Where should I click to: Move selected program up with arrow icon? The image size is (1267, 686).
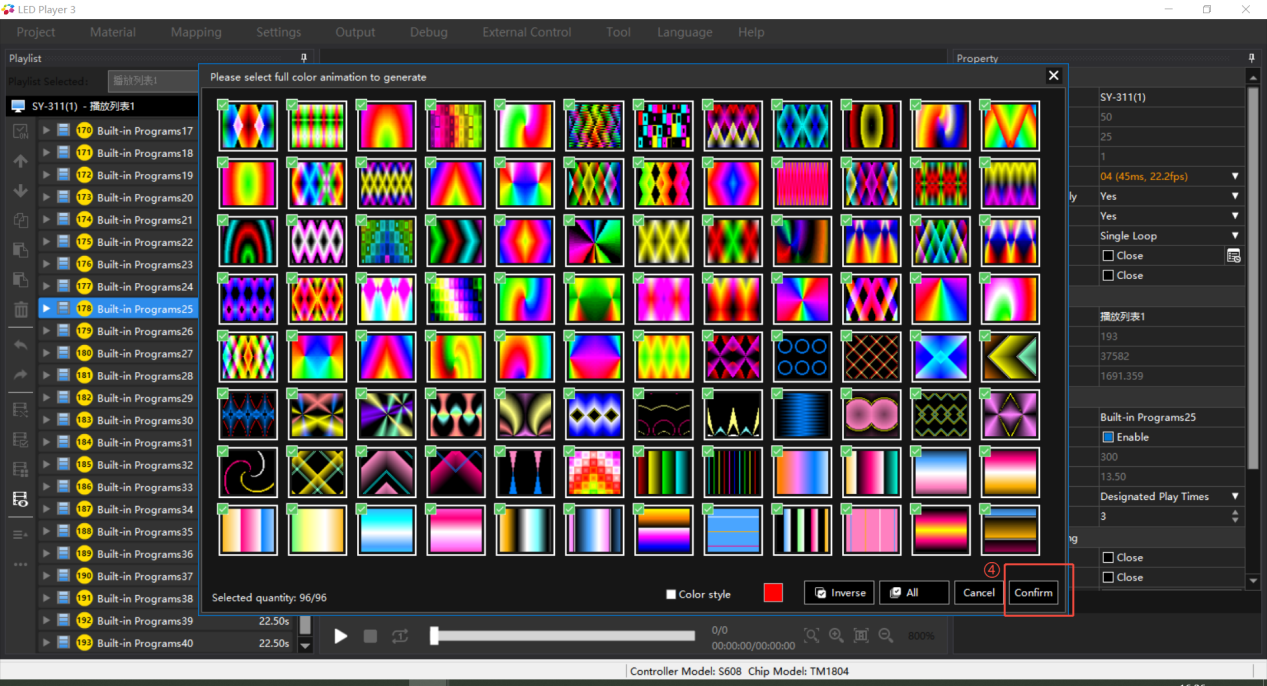[x=20, y=161]
